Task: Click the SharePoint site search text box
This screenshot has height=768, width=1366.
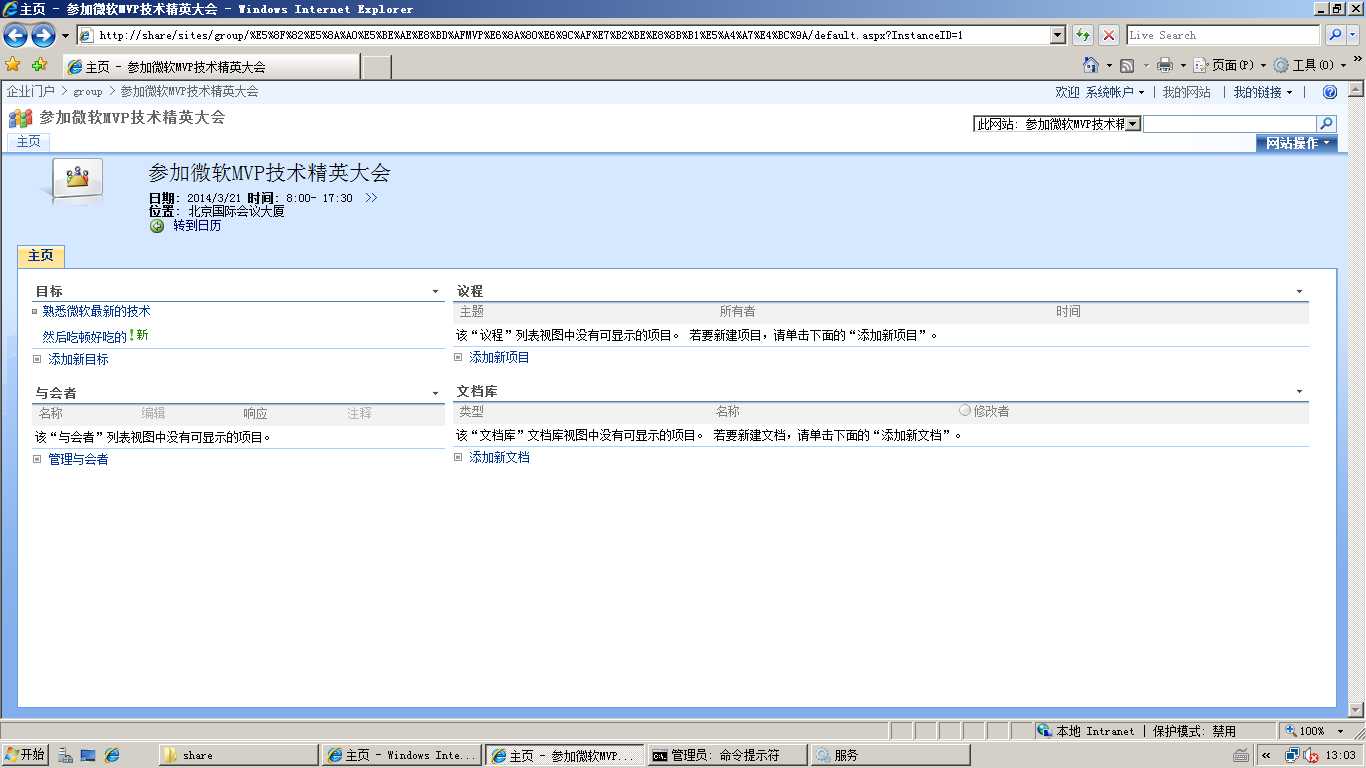Action: (x=1229, y=124)
